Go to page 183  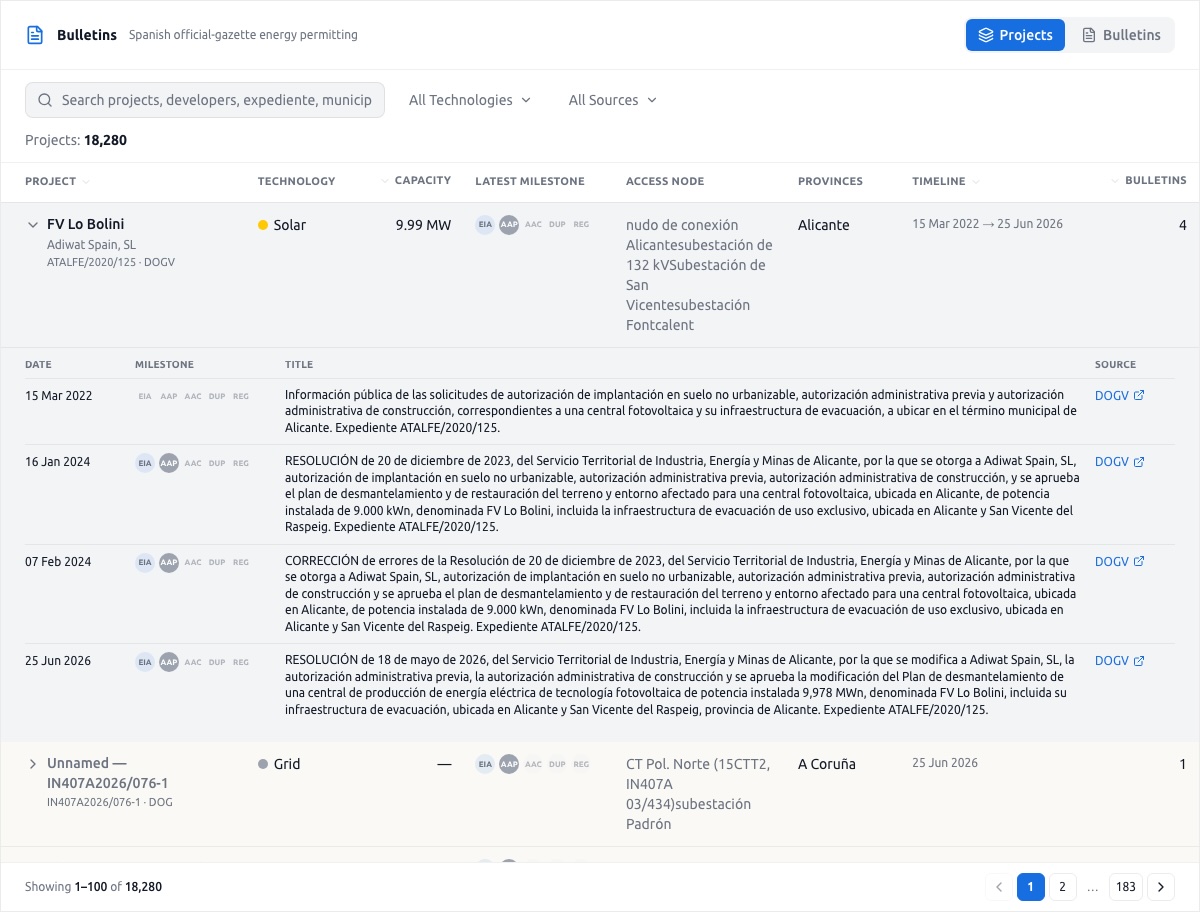1126,887
